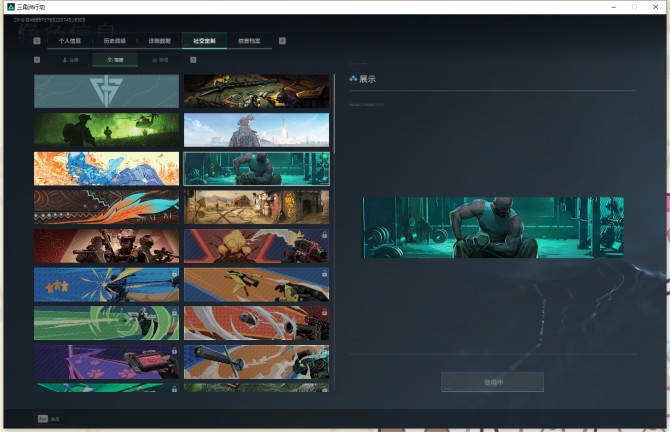The image size is (670, 432).
Task: Open the third sub-tab with thumbs-up icon
Action: coord(160,60)
